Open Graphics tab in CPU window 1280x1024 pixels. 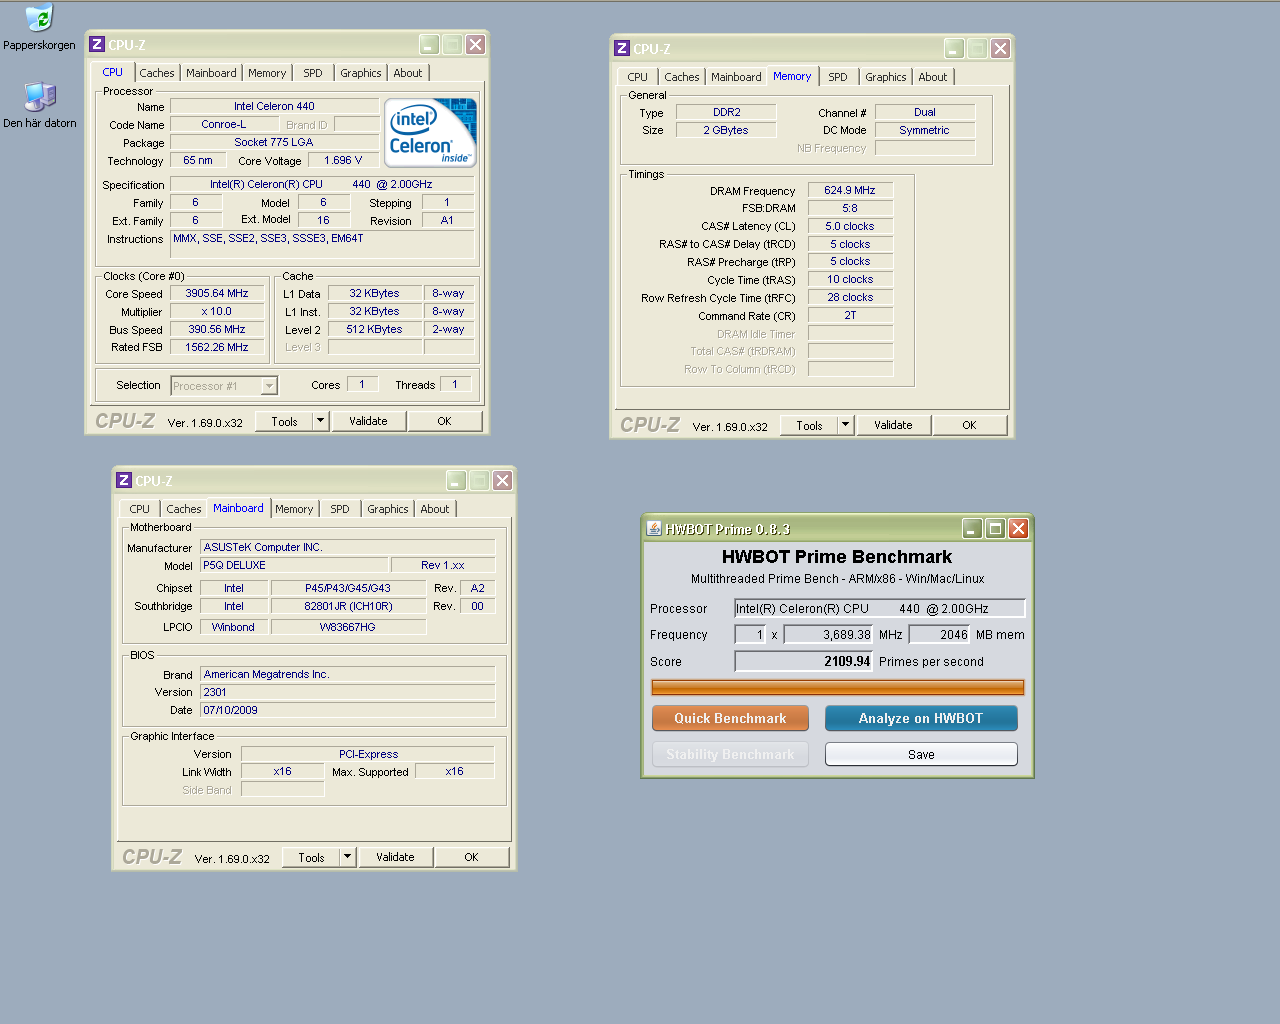pos(361,73)
